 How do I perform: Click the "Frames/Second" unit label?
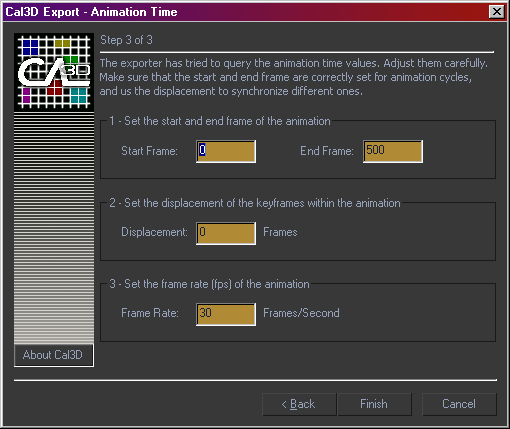click(x=301, y=313)
